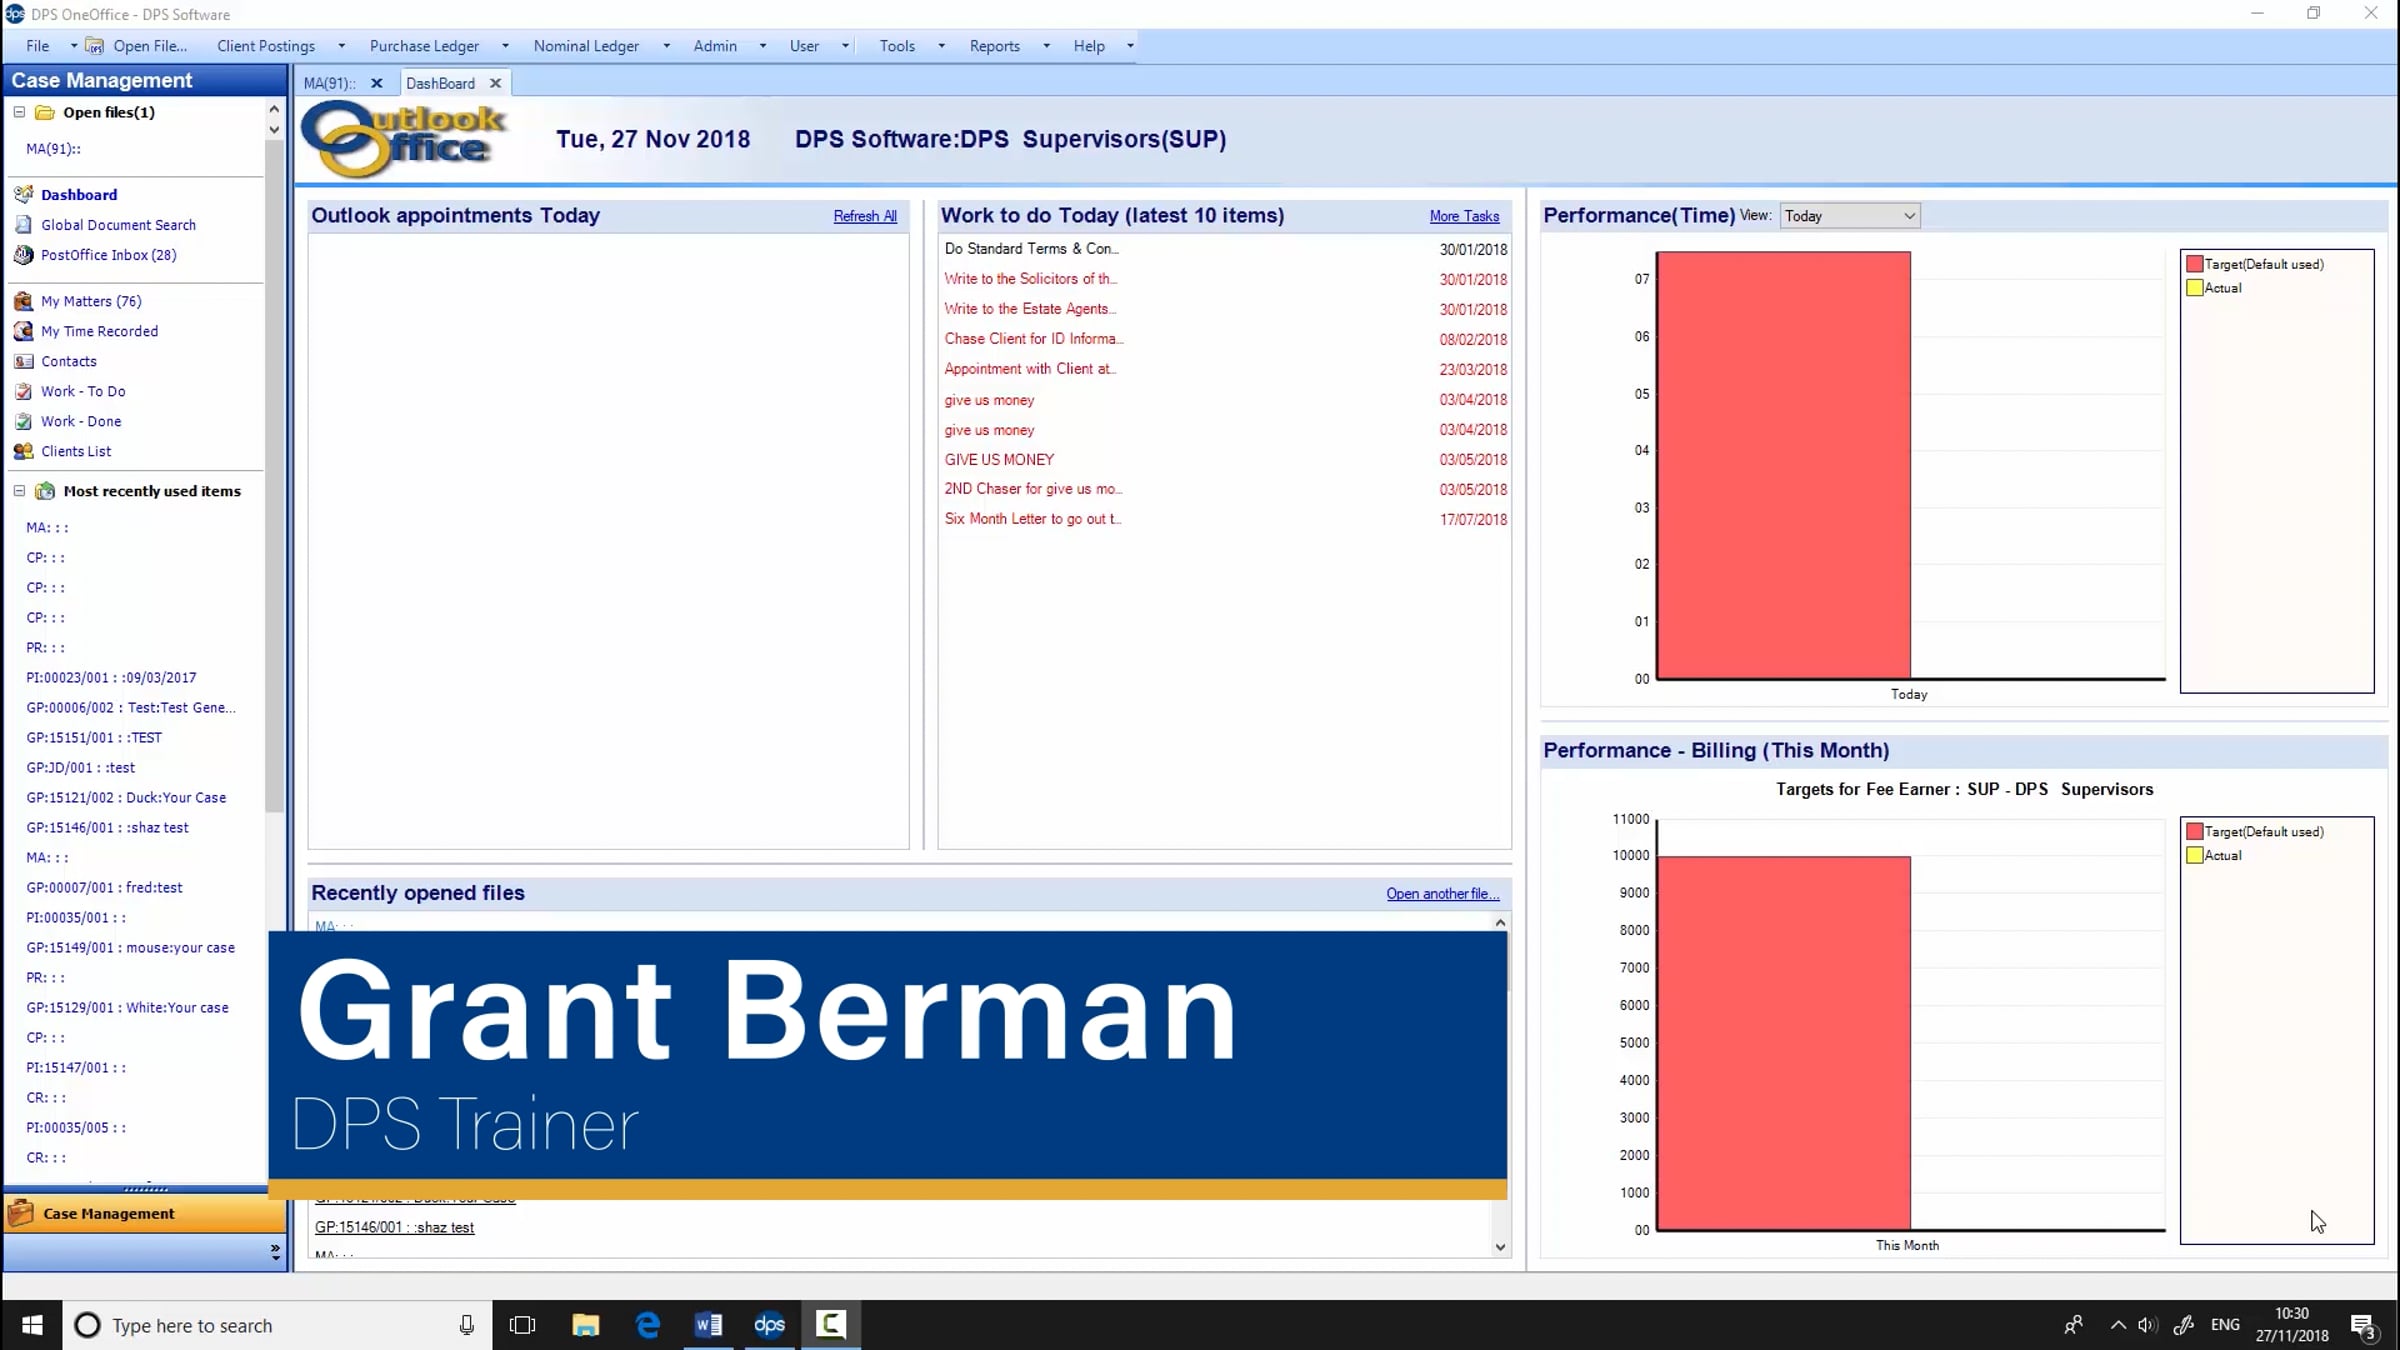Open the User menu
The height and width of the screenshot is (1350, 2400).
click(x=804, y=46)
